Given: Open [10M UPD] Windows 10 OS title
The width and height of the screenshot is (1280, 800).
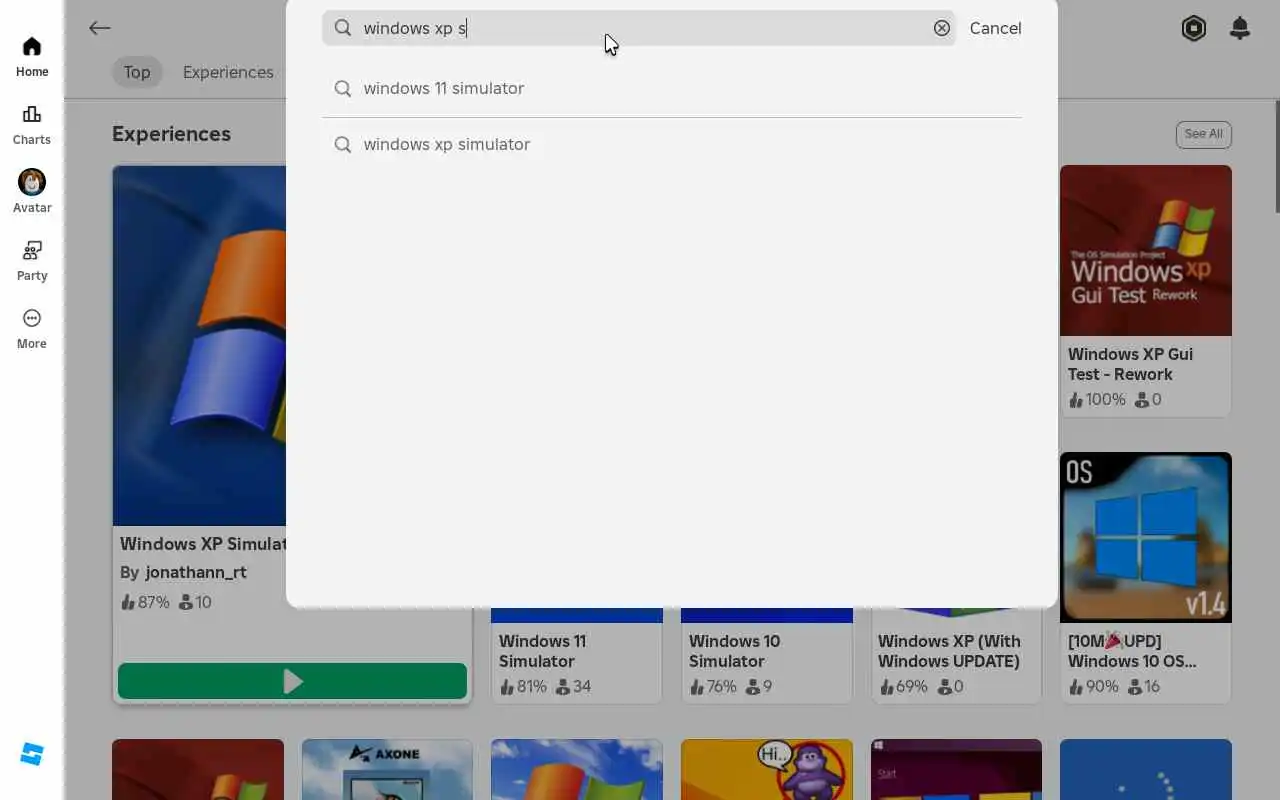Looking at the screenshot, I should point(1132,651).
